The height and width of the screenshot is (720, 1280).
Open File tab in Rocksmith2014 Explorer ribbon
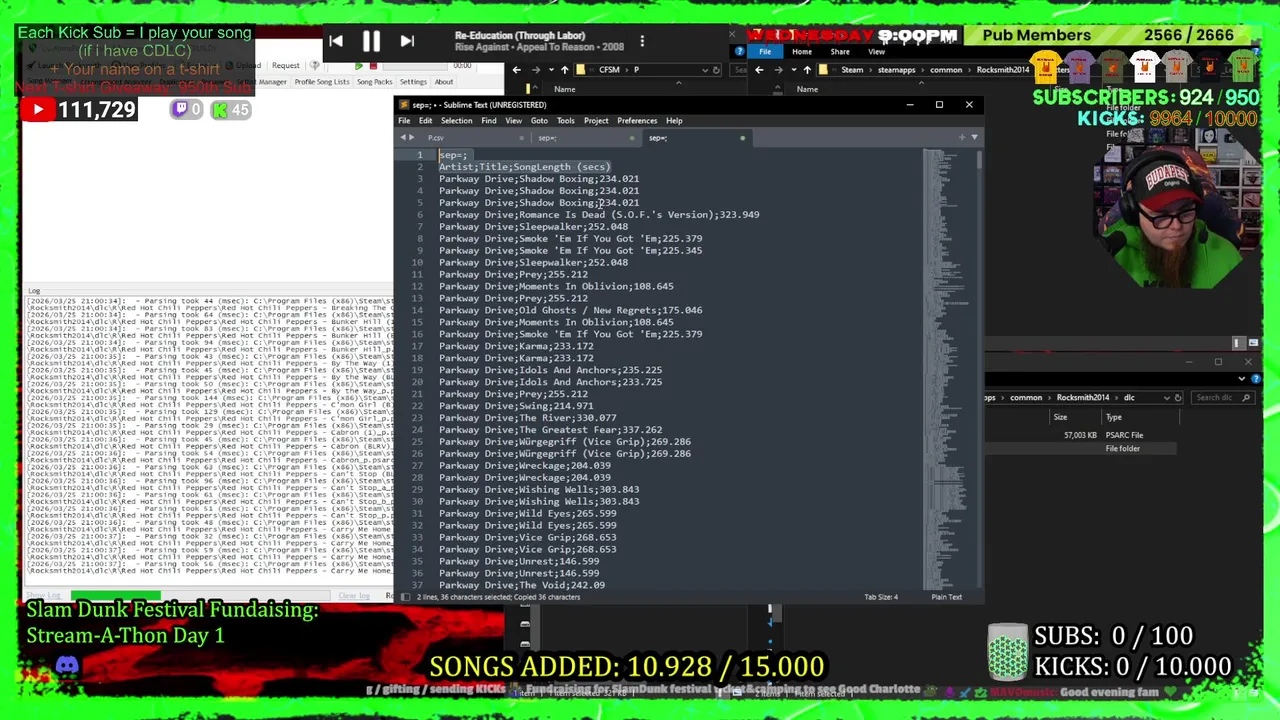(765, 52)
